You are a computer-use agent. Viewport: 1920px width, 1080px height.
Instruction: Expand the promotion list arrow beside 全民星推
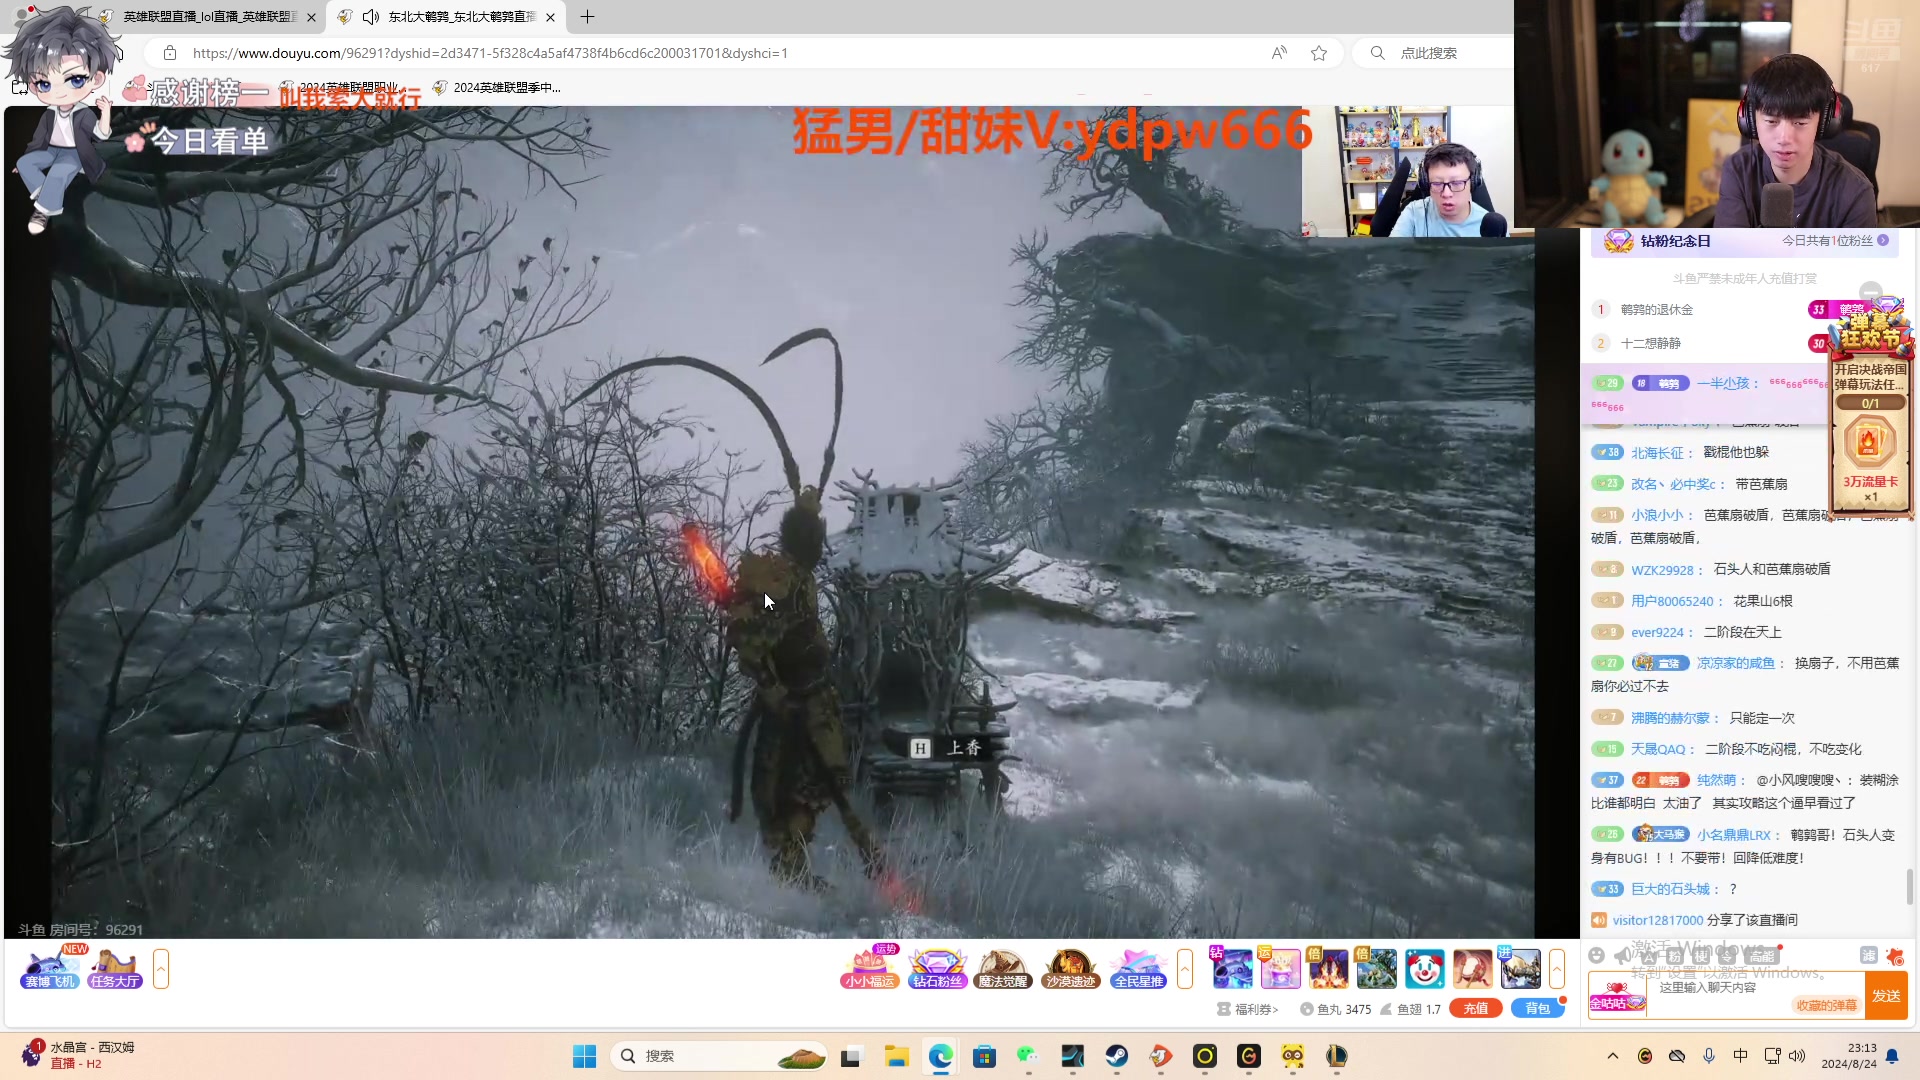1185,969
